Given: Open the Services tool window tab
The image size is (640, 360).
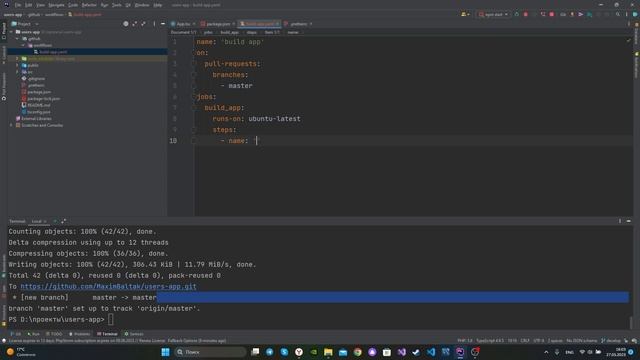Looking at the screenshot, I should [x=134, y=334].
